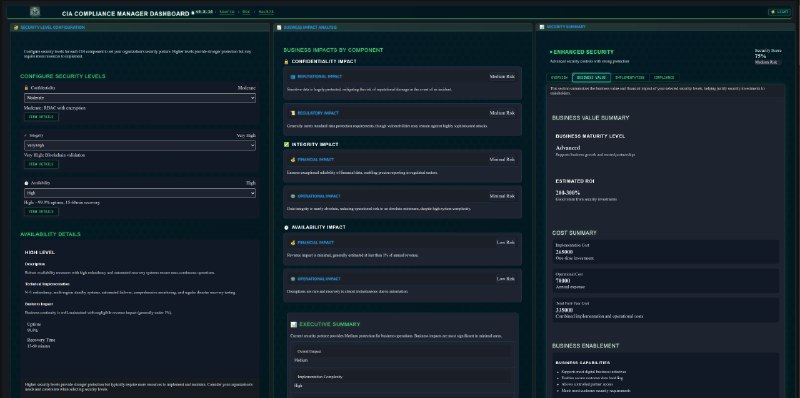800x398 pixels.
Task: Click the Business Enablement heading
Action: point(586,346)
